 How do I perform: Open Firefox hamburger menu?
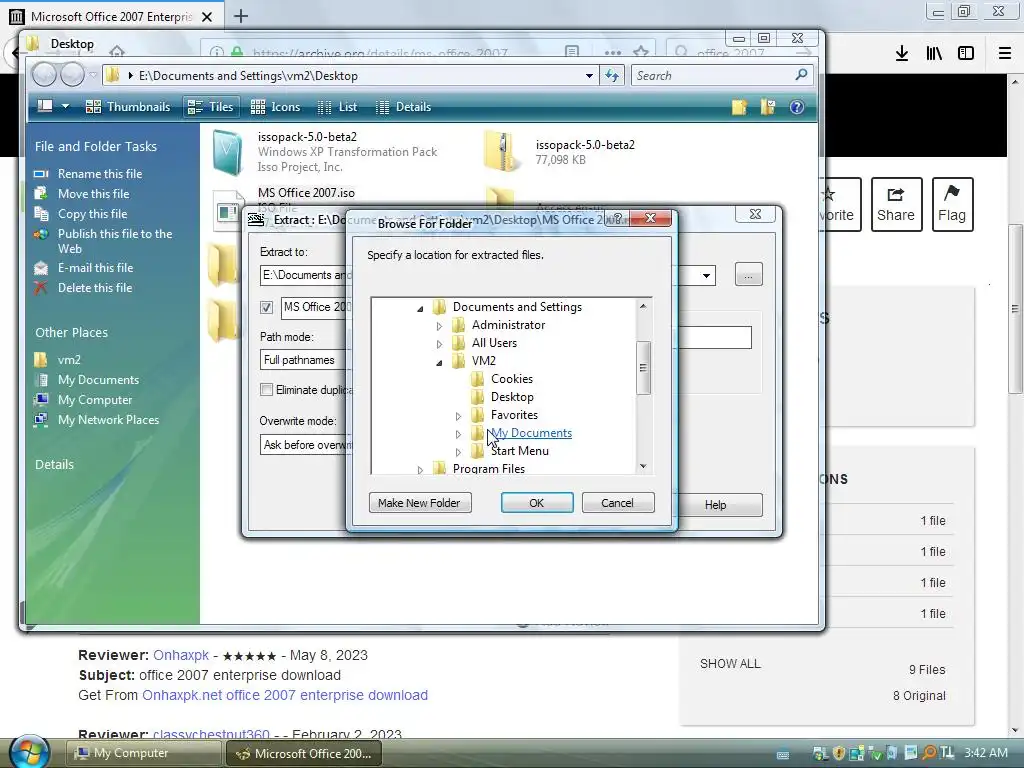(x=1004, y=53)
